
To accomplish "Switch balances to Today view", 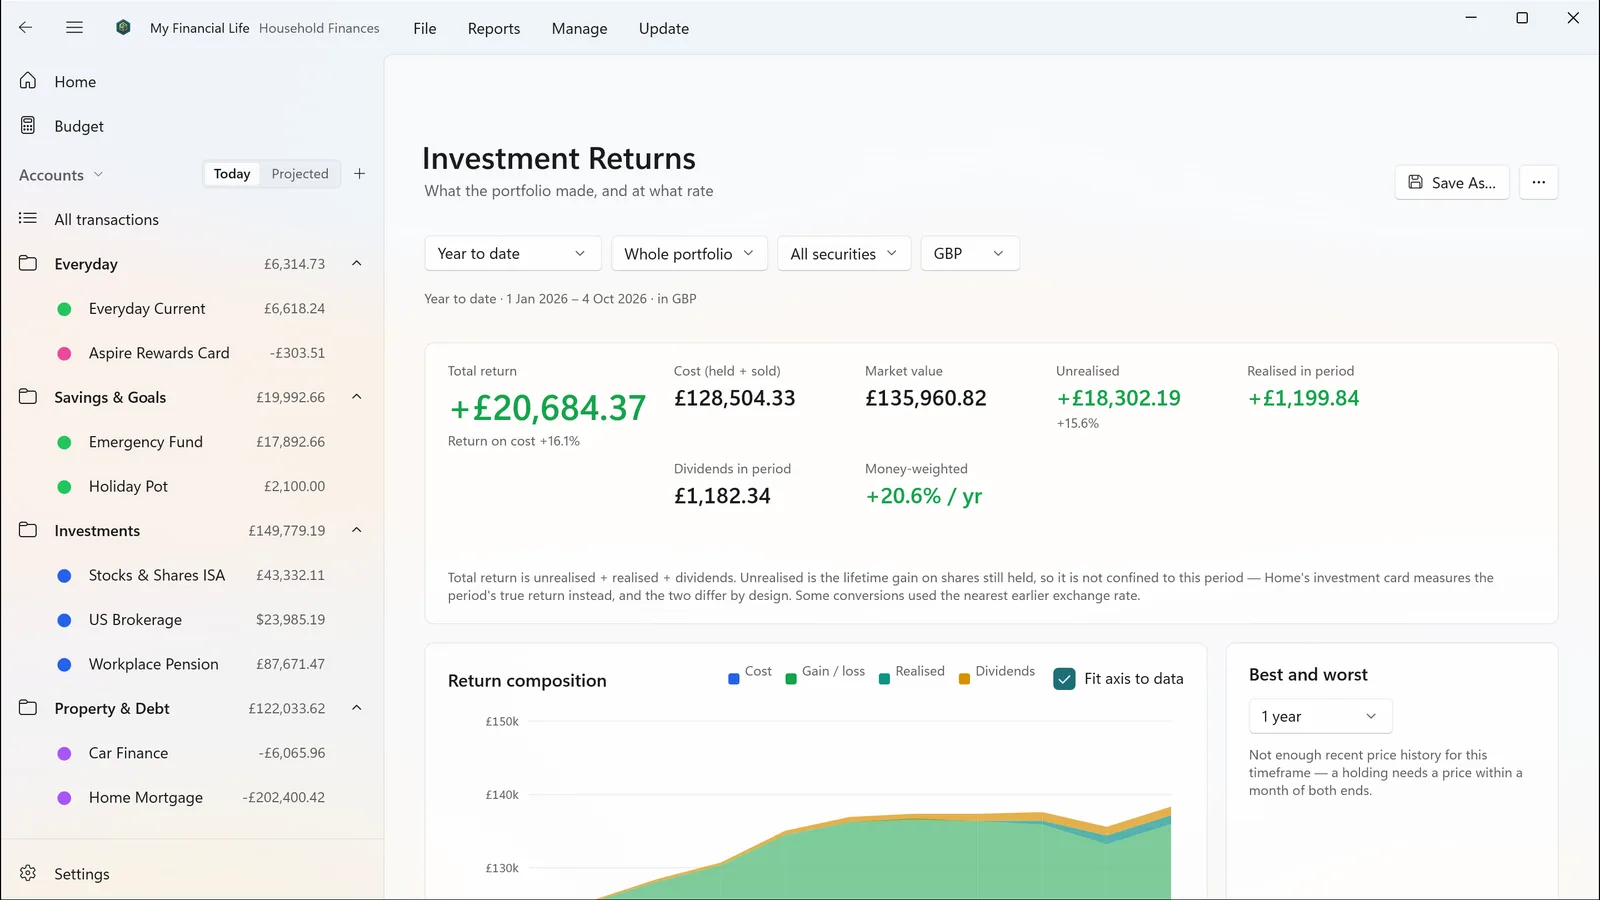I will [232, 174].
